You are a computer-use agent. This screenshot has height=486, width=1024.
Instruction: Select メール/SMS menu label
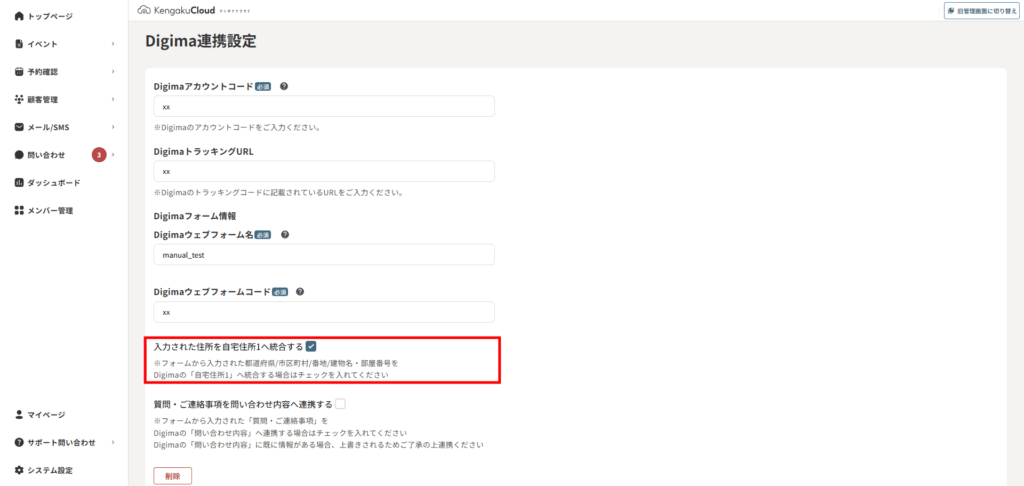[48, 127]
